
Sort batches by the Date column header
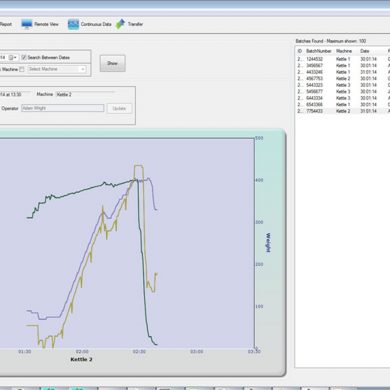(365, 51)
